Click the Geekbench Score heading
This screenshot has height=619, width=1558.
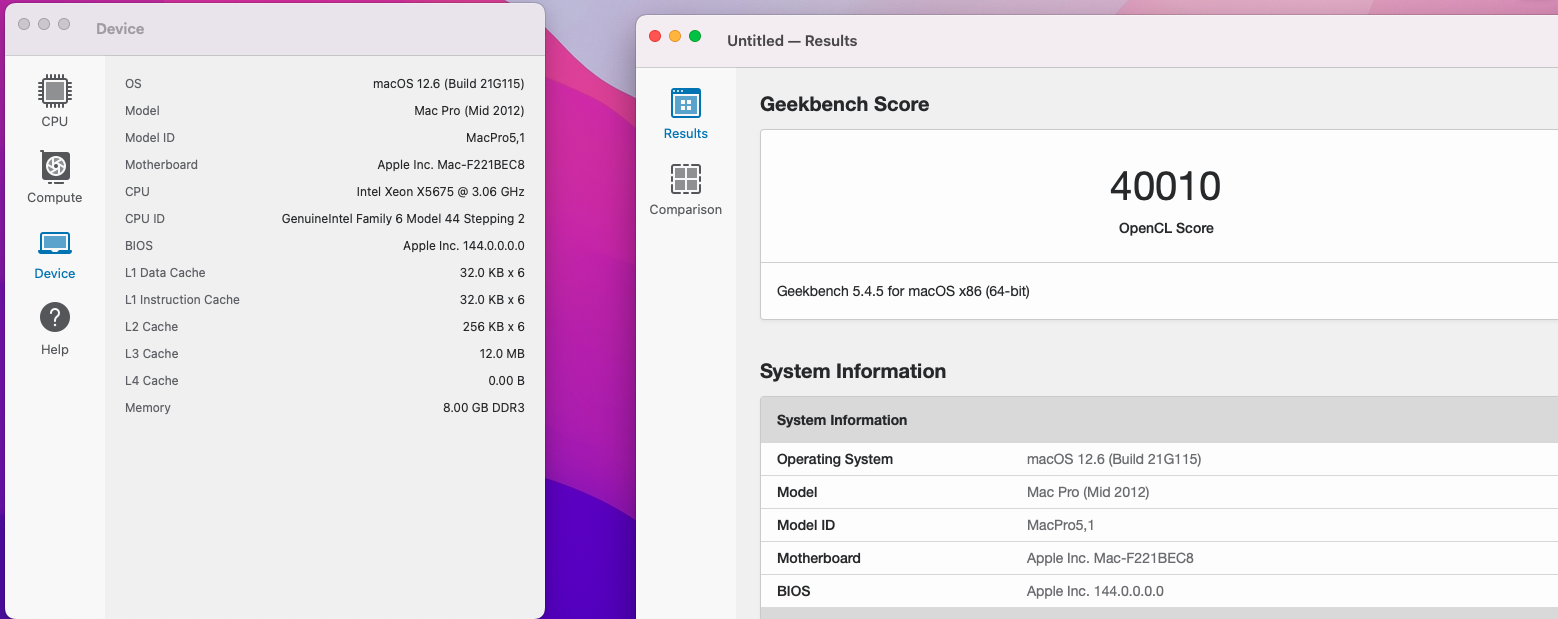click(844, 104)
